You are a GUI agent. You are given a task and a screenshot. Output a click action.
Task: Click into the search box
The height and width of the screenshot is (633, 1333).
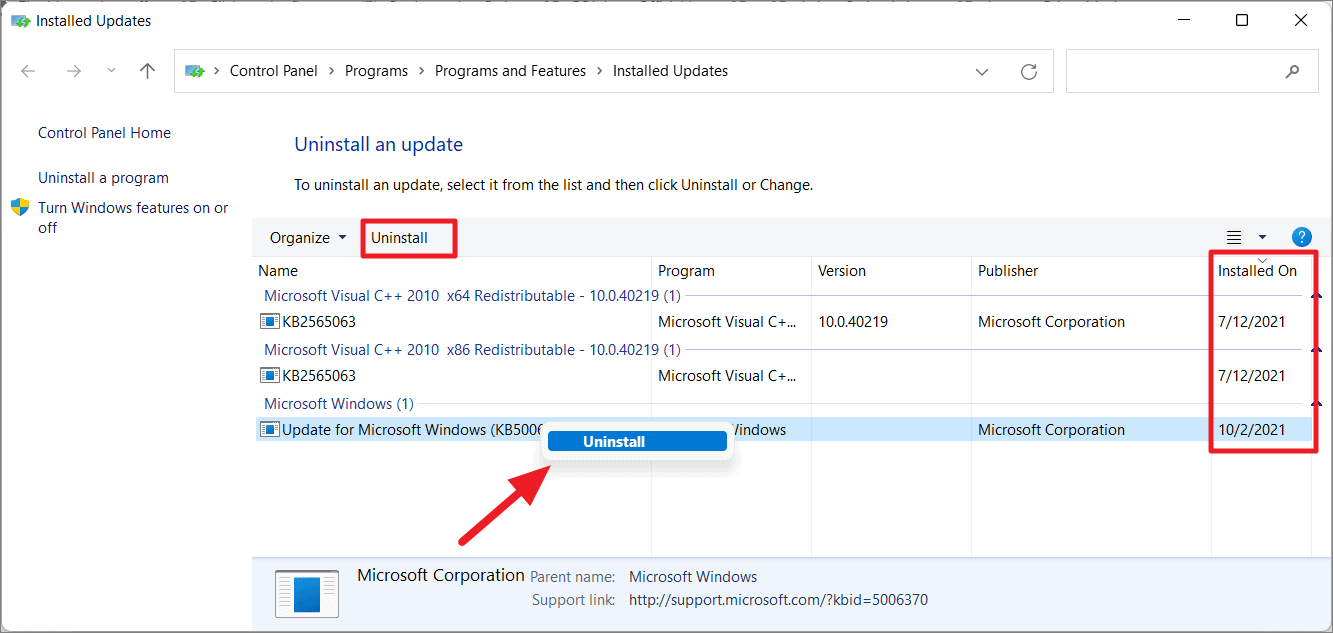1190,71
